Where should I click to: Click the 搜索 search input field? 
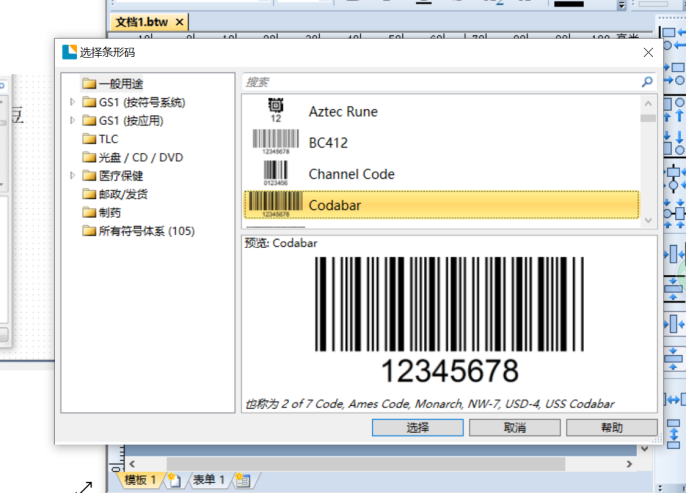441,82
